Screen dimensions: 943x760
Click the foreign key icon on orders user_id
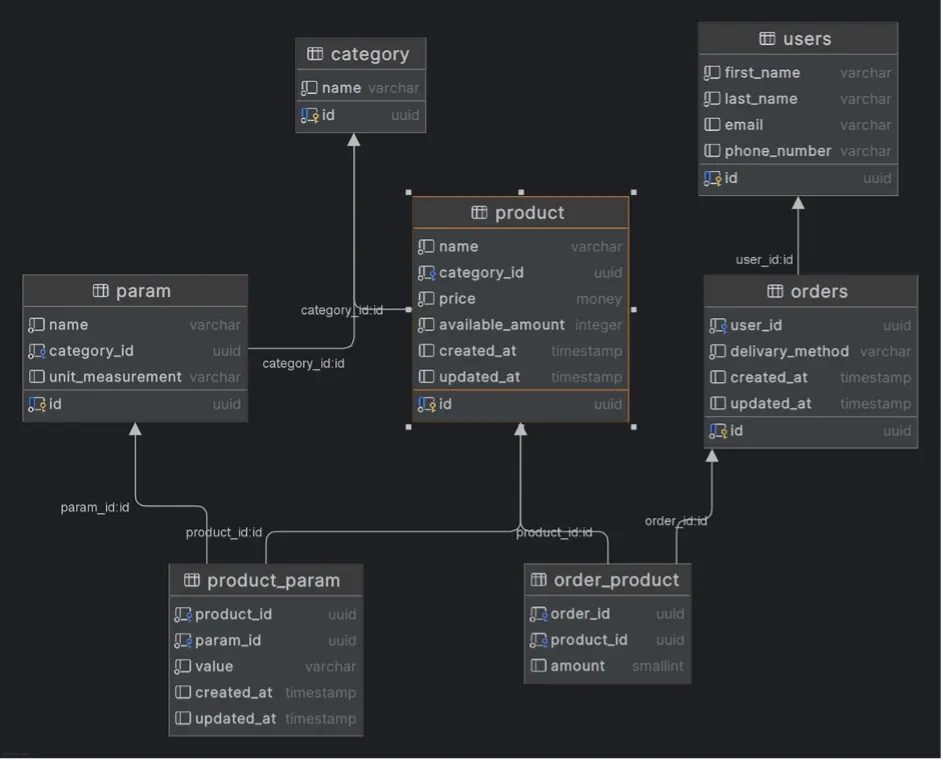point(717,325)
